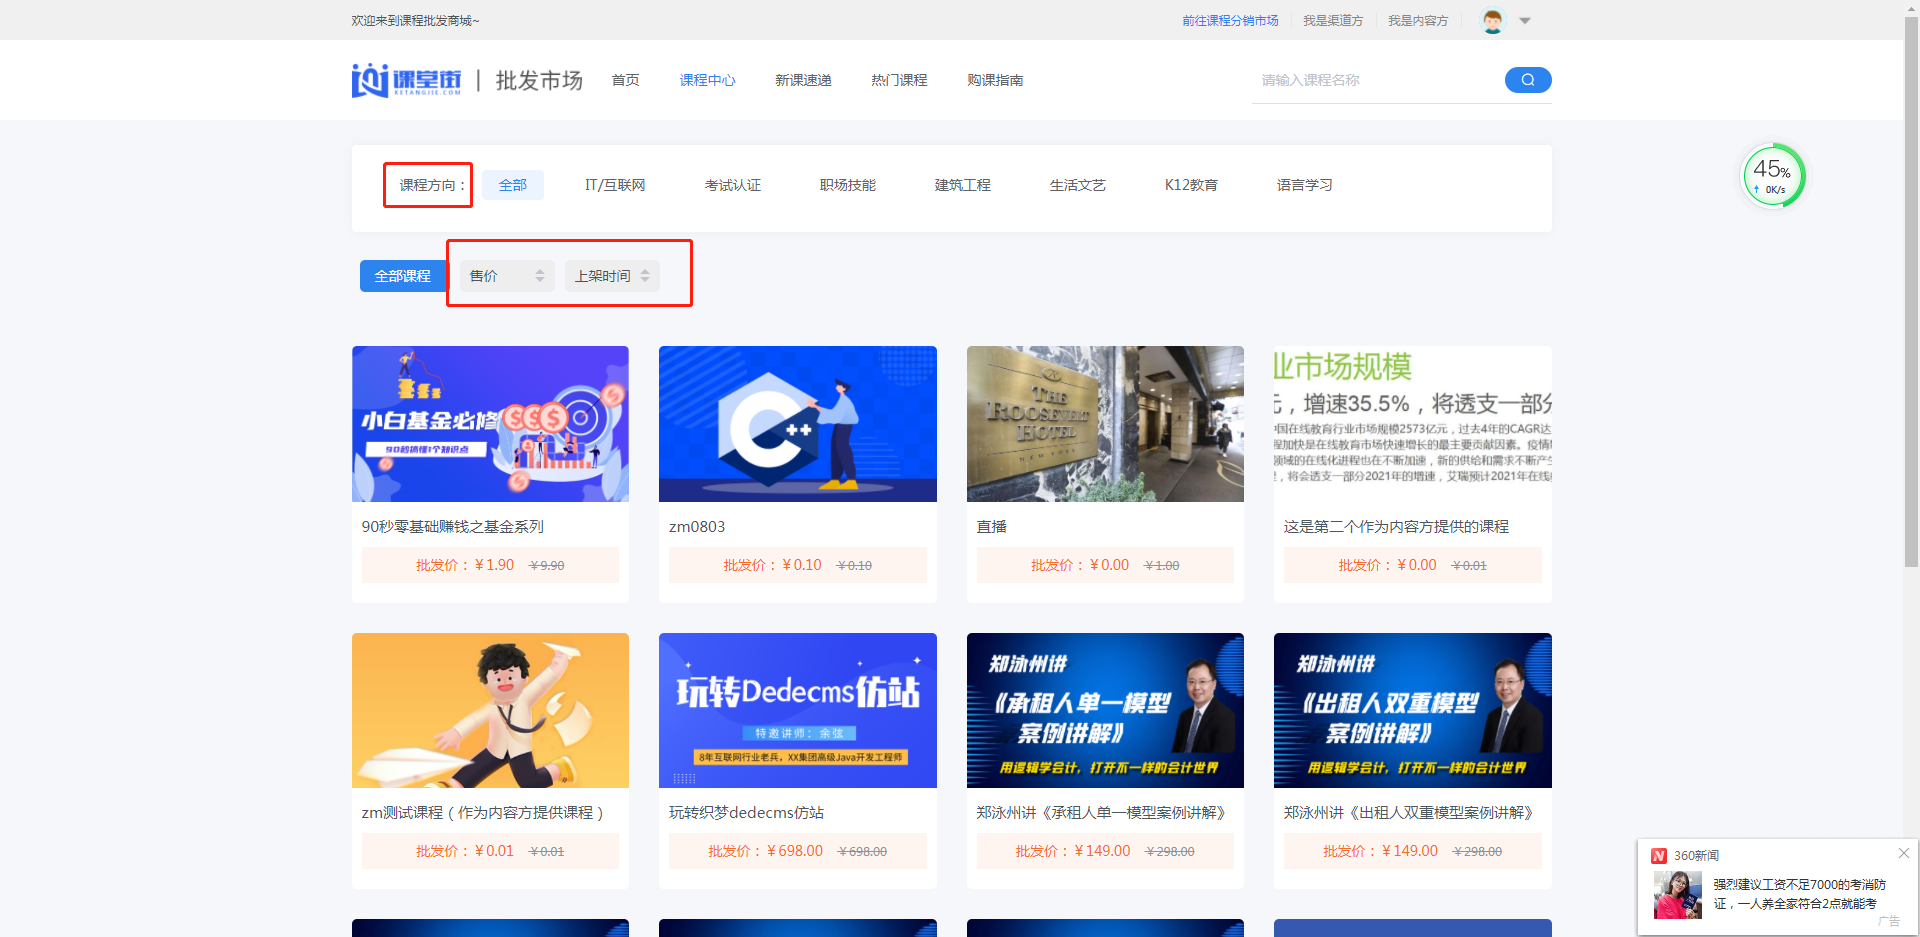Open the paper airplane zm测试课程 thumbnail
Viewport: 1920px width, 937px height.
point(490,710)
